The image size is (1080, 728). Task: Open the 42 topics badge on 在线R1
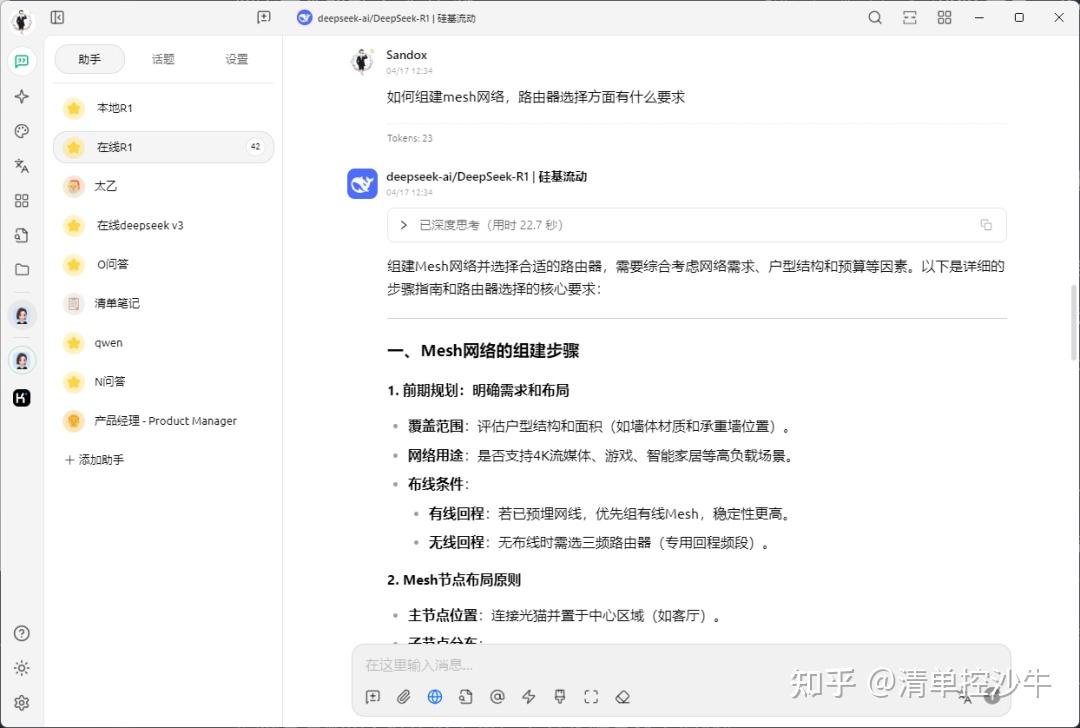point(256,147)
